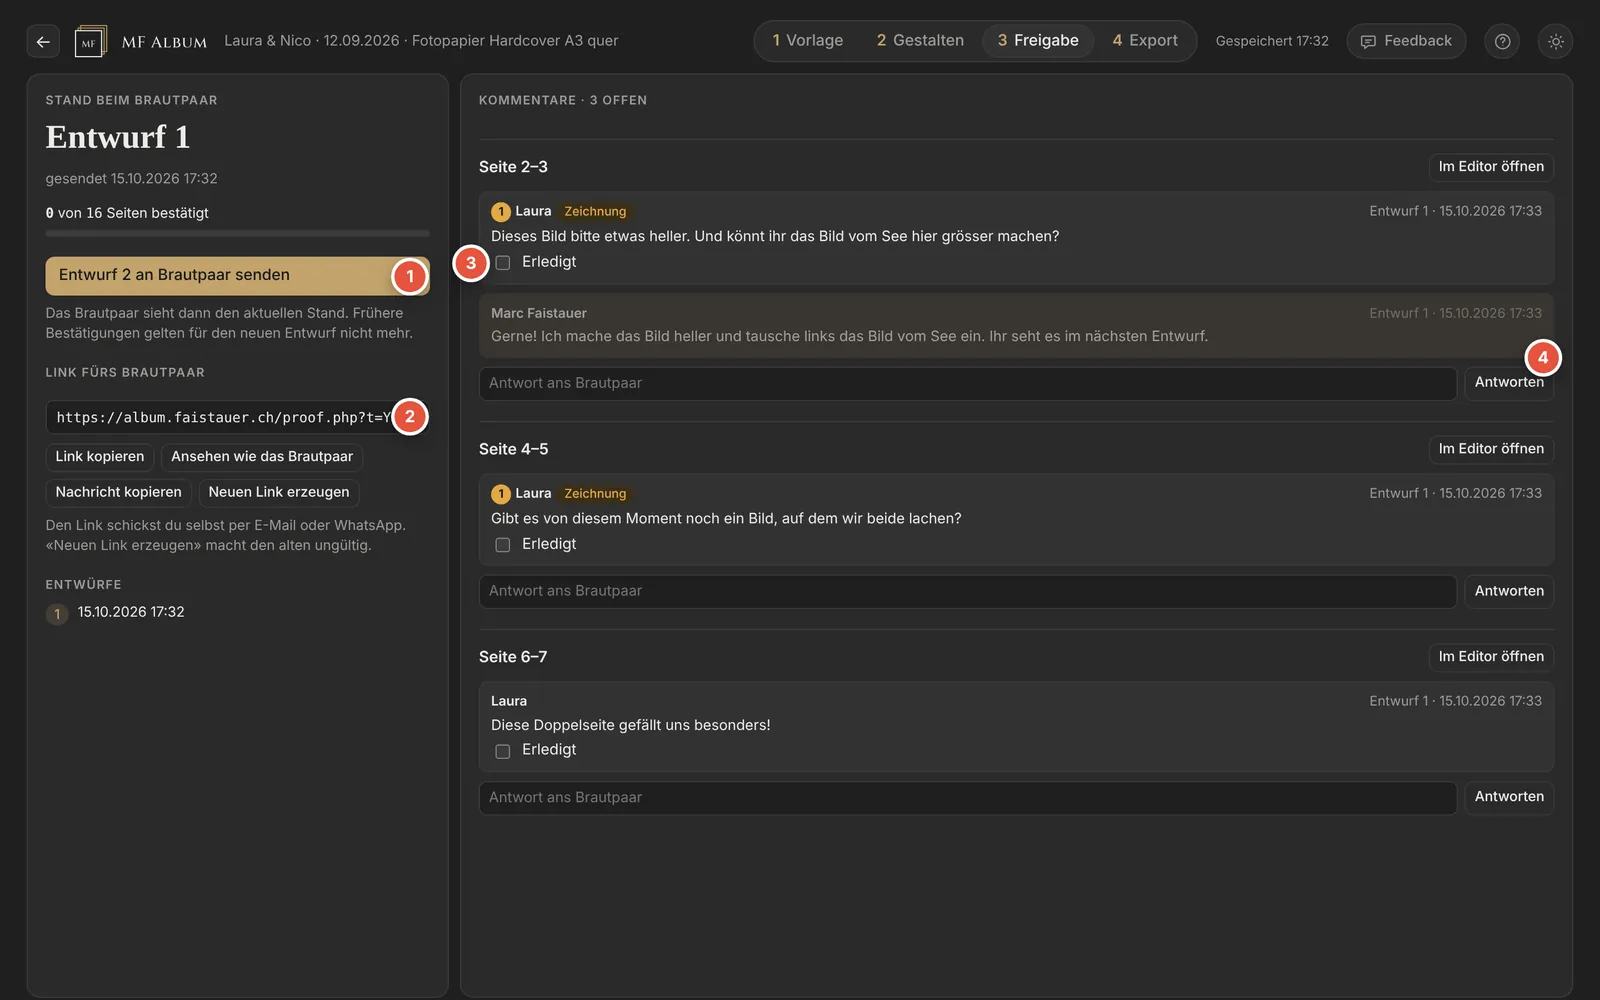Image resolution: width=1600 pixels, height=1000 pixels.
Task: Open the Export step
Action: pos(1145,41)
